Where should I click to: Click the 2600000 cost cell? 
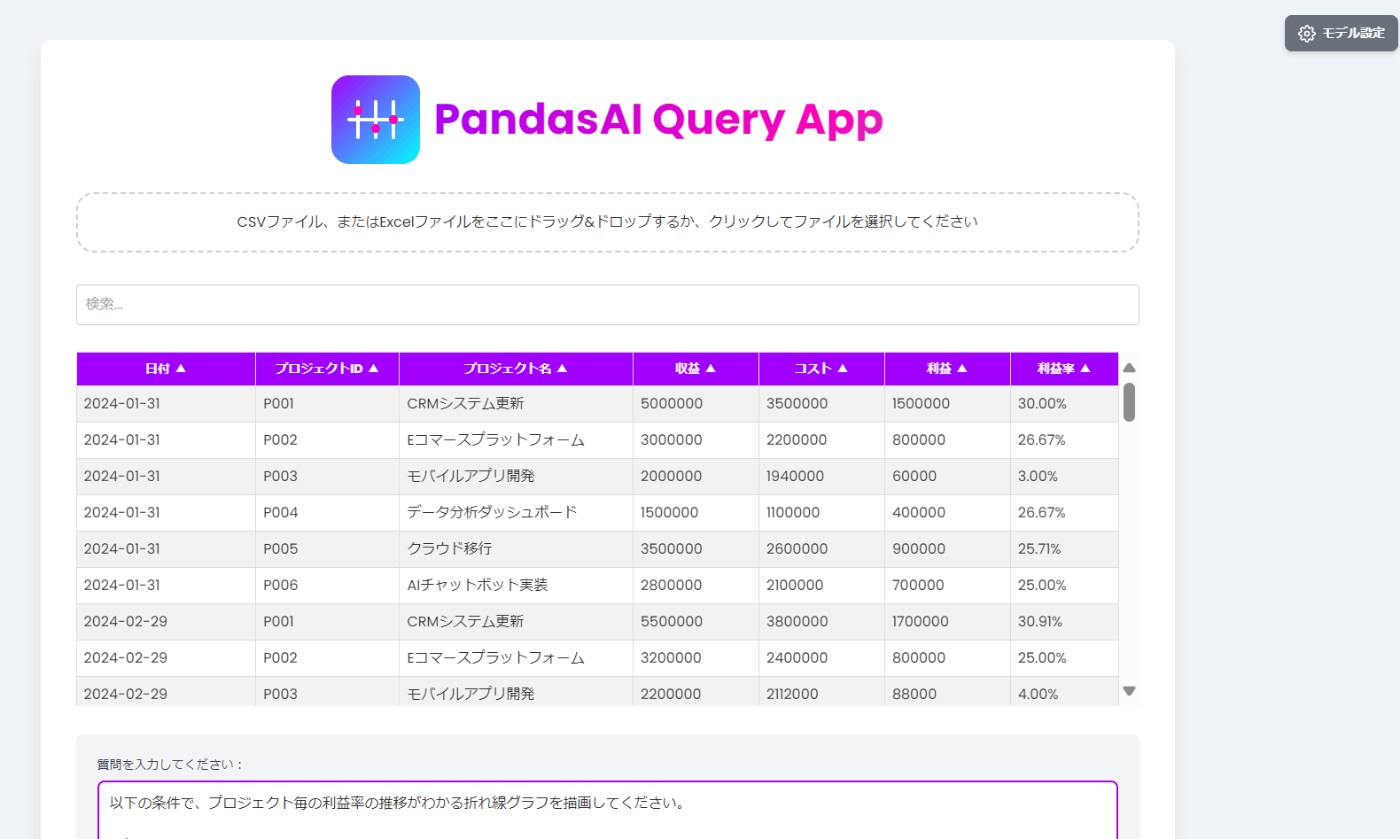[821, 549]
